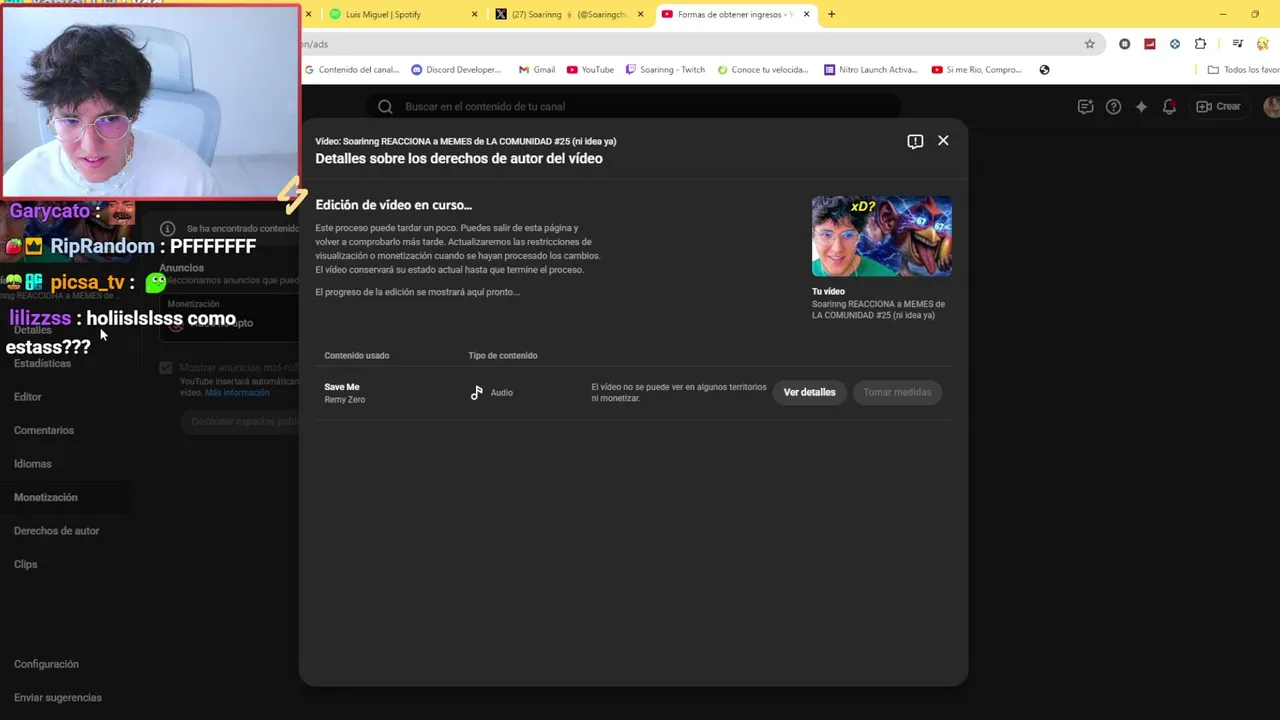Open the Comentarios sidebar item
Screen dimensions: 1280x720
click(44, 430)
